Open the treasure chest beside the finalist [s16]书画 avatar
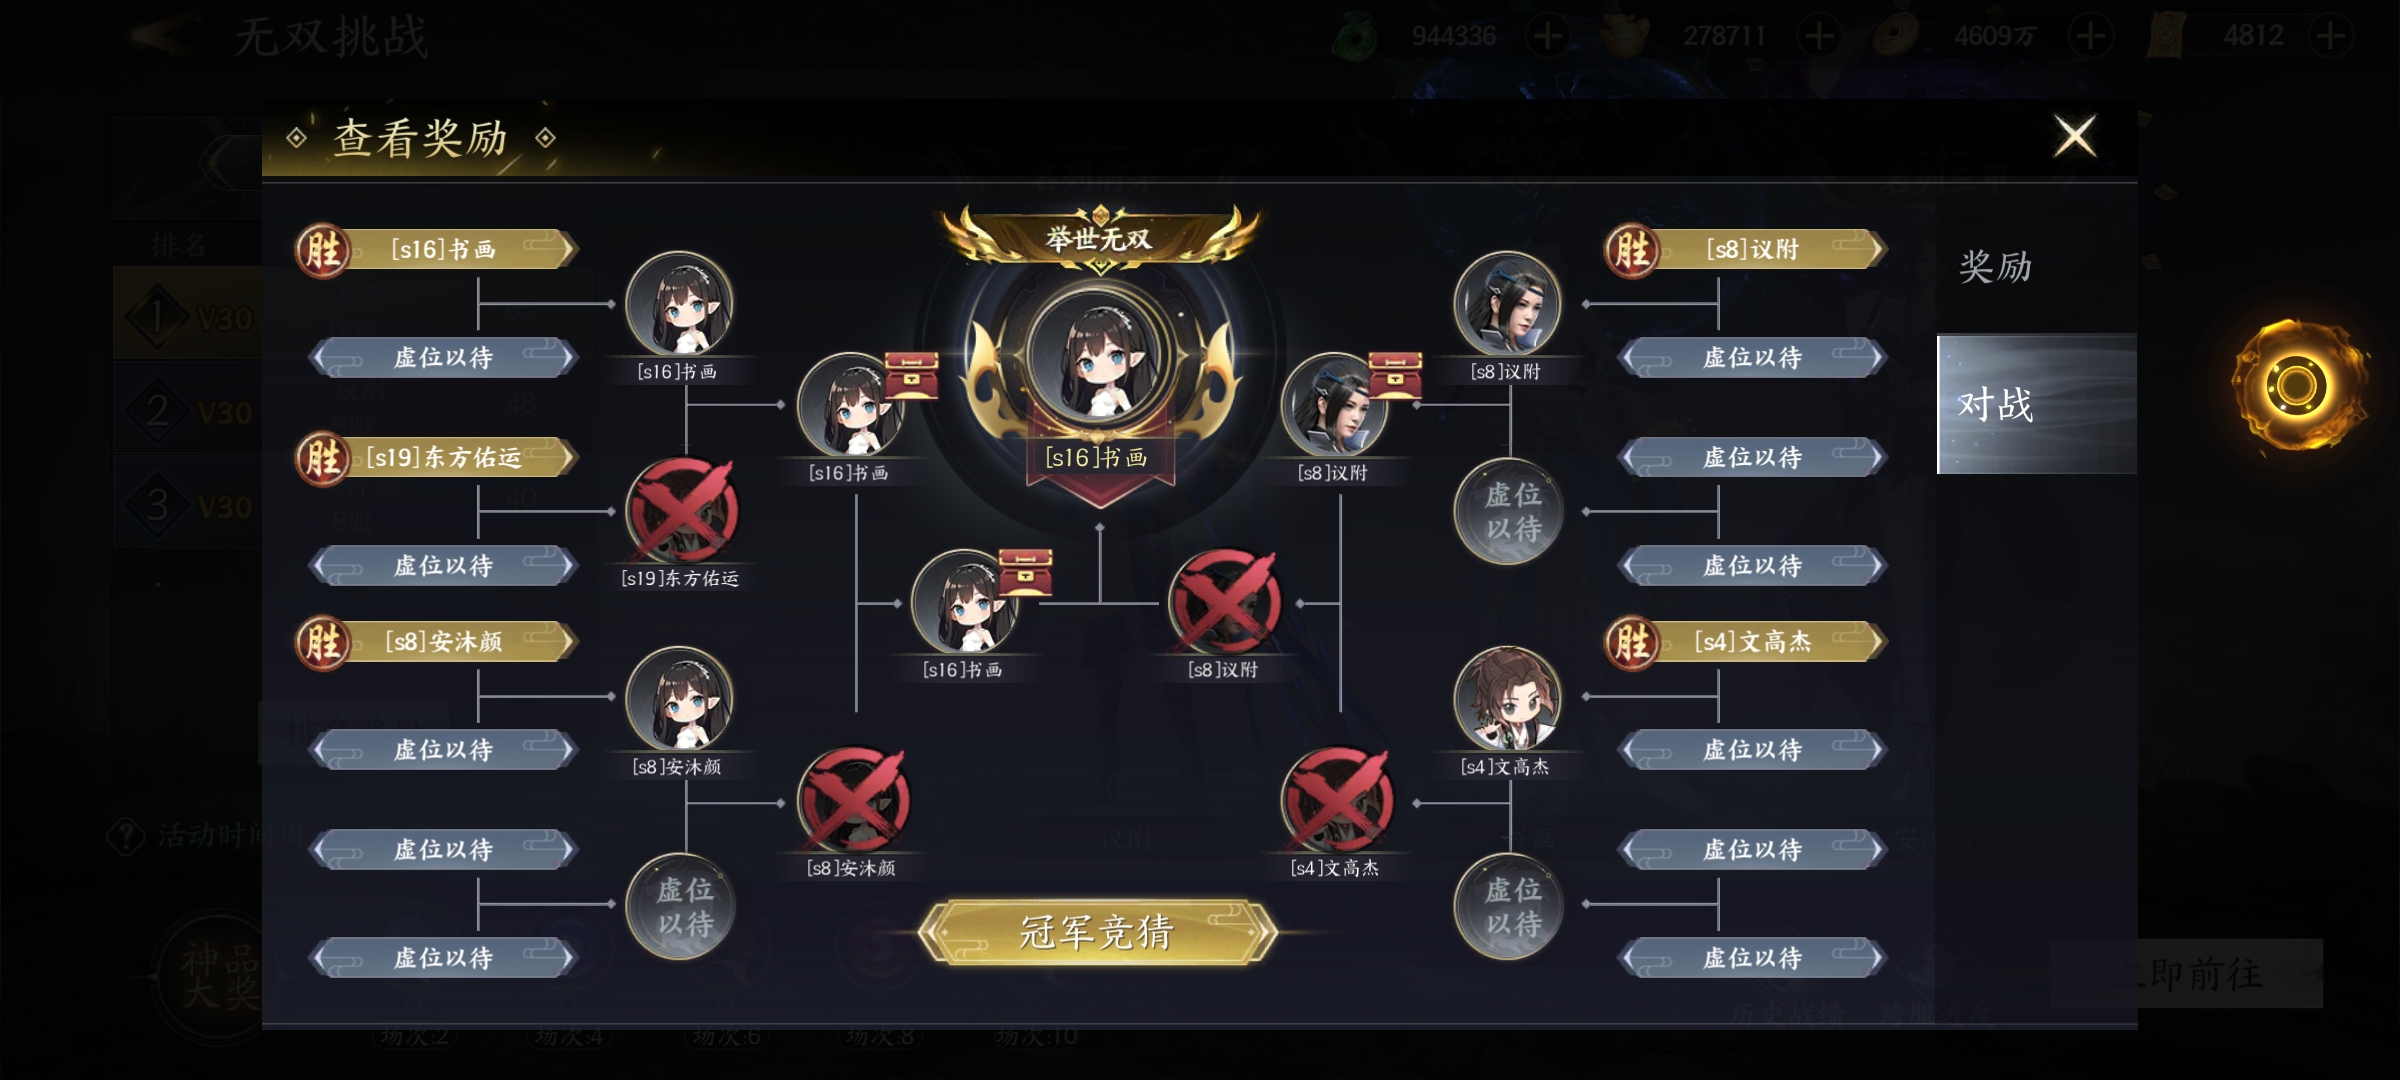The height and width of the screenshot is (1080, 2400). (x=1026, y=572)
